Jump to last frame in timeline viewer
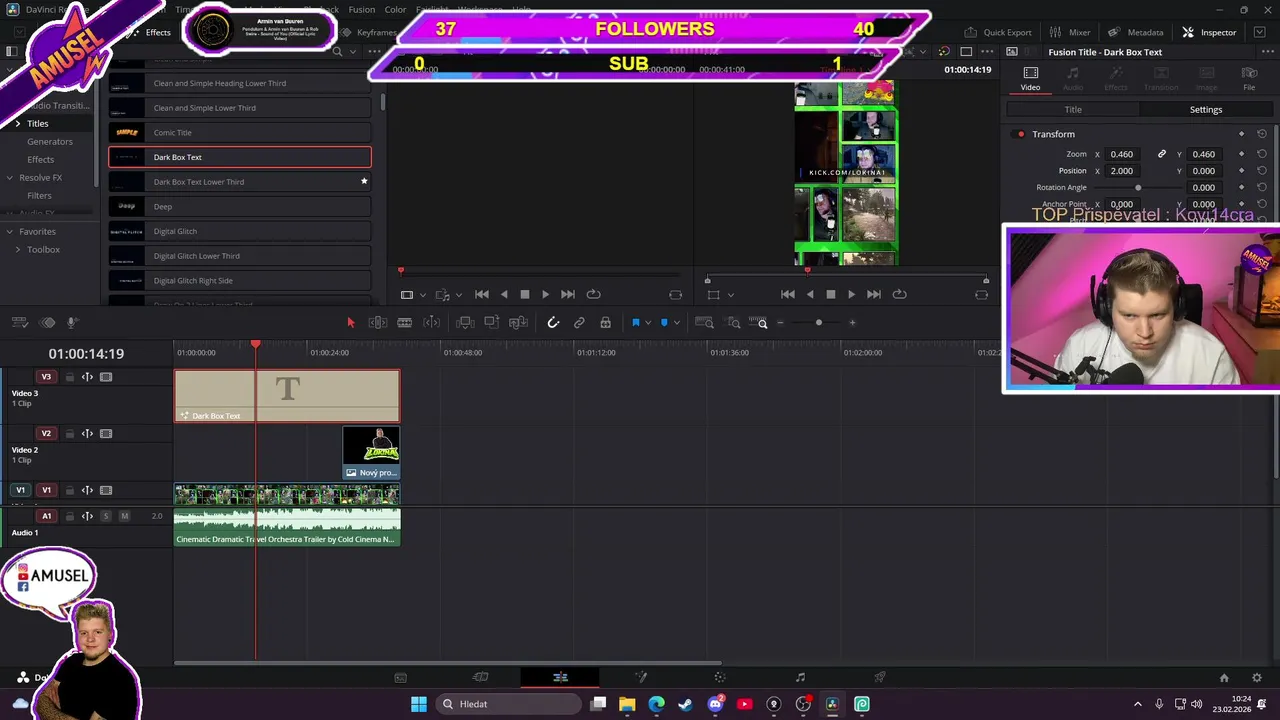1280x720 pixels. pyautogui.click(x=873, y=294)
